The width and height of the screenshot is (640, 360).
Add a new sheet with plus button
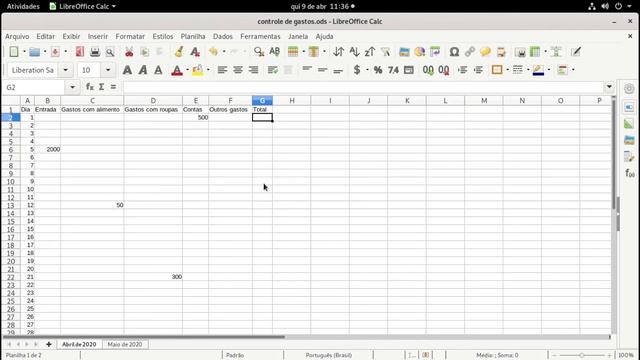(49, 344)
